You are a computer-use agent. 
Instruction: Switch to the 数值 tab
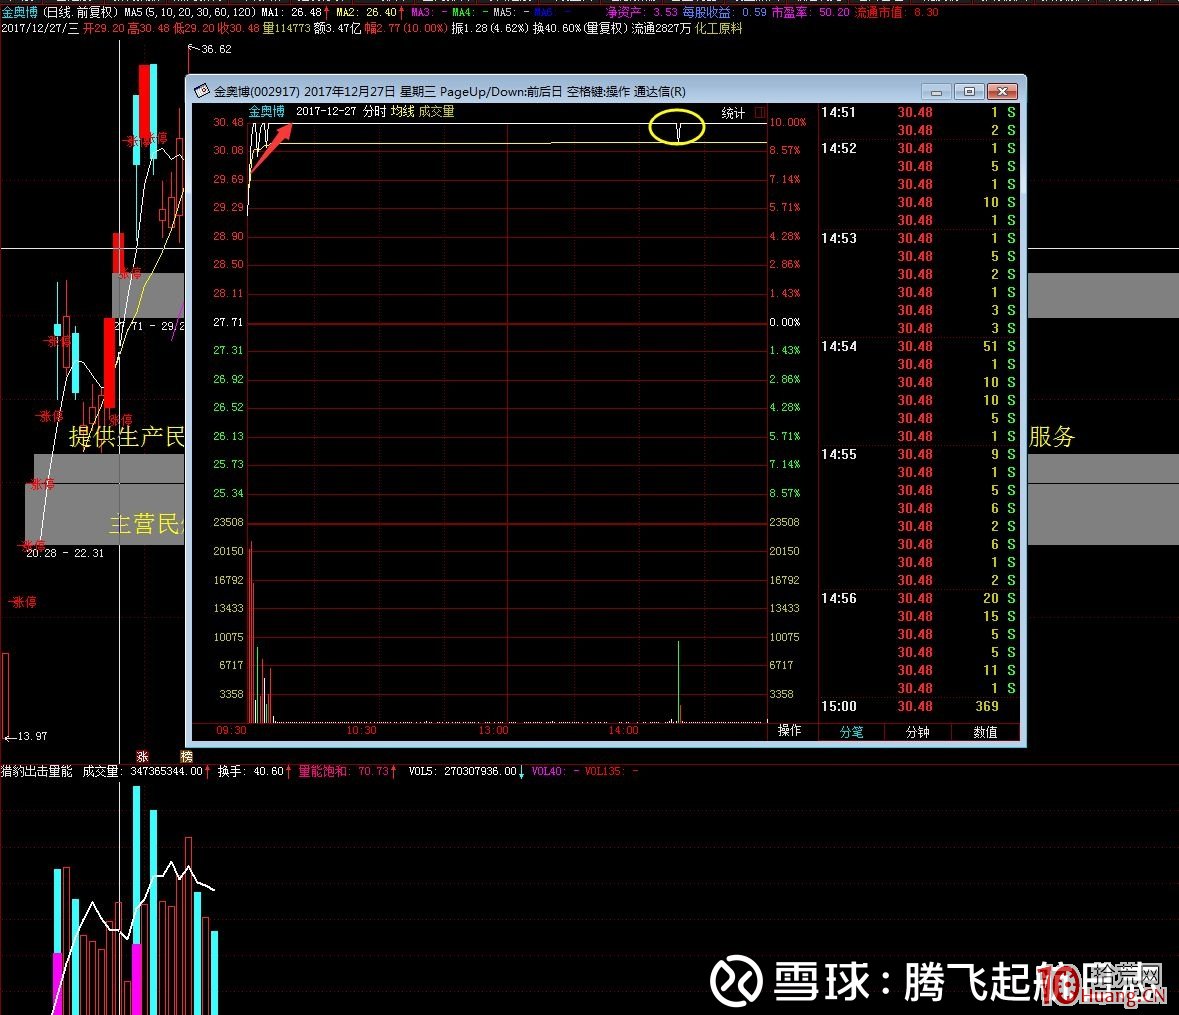tap(984, 732)
